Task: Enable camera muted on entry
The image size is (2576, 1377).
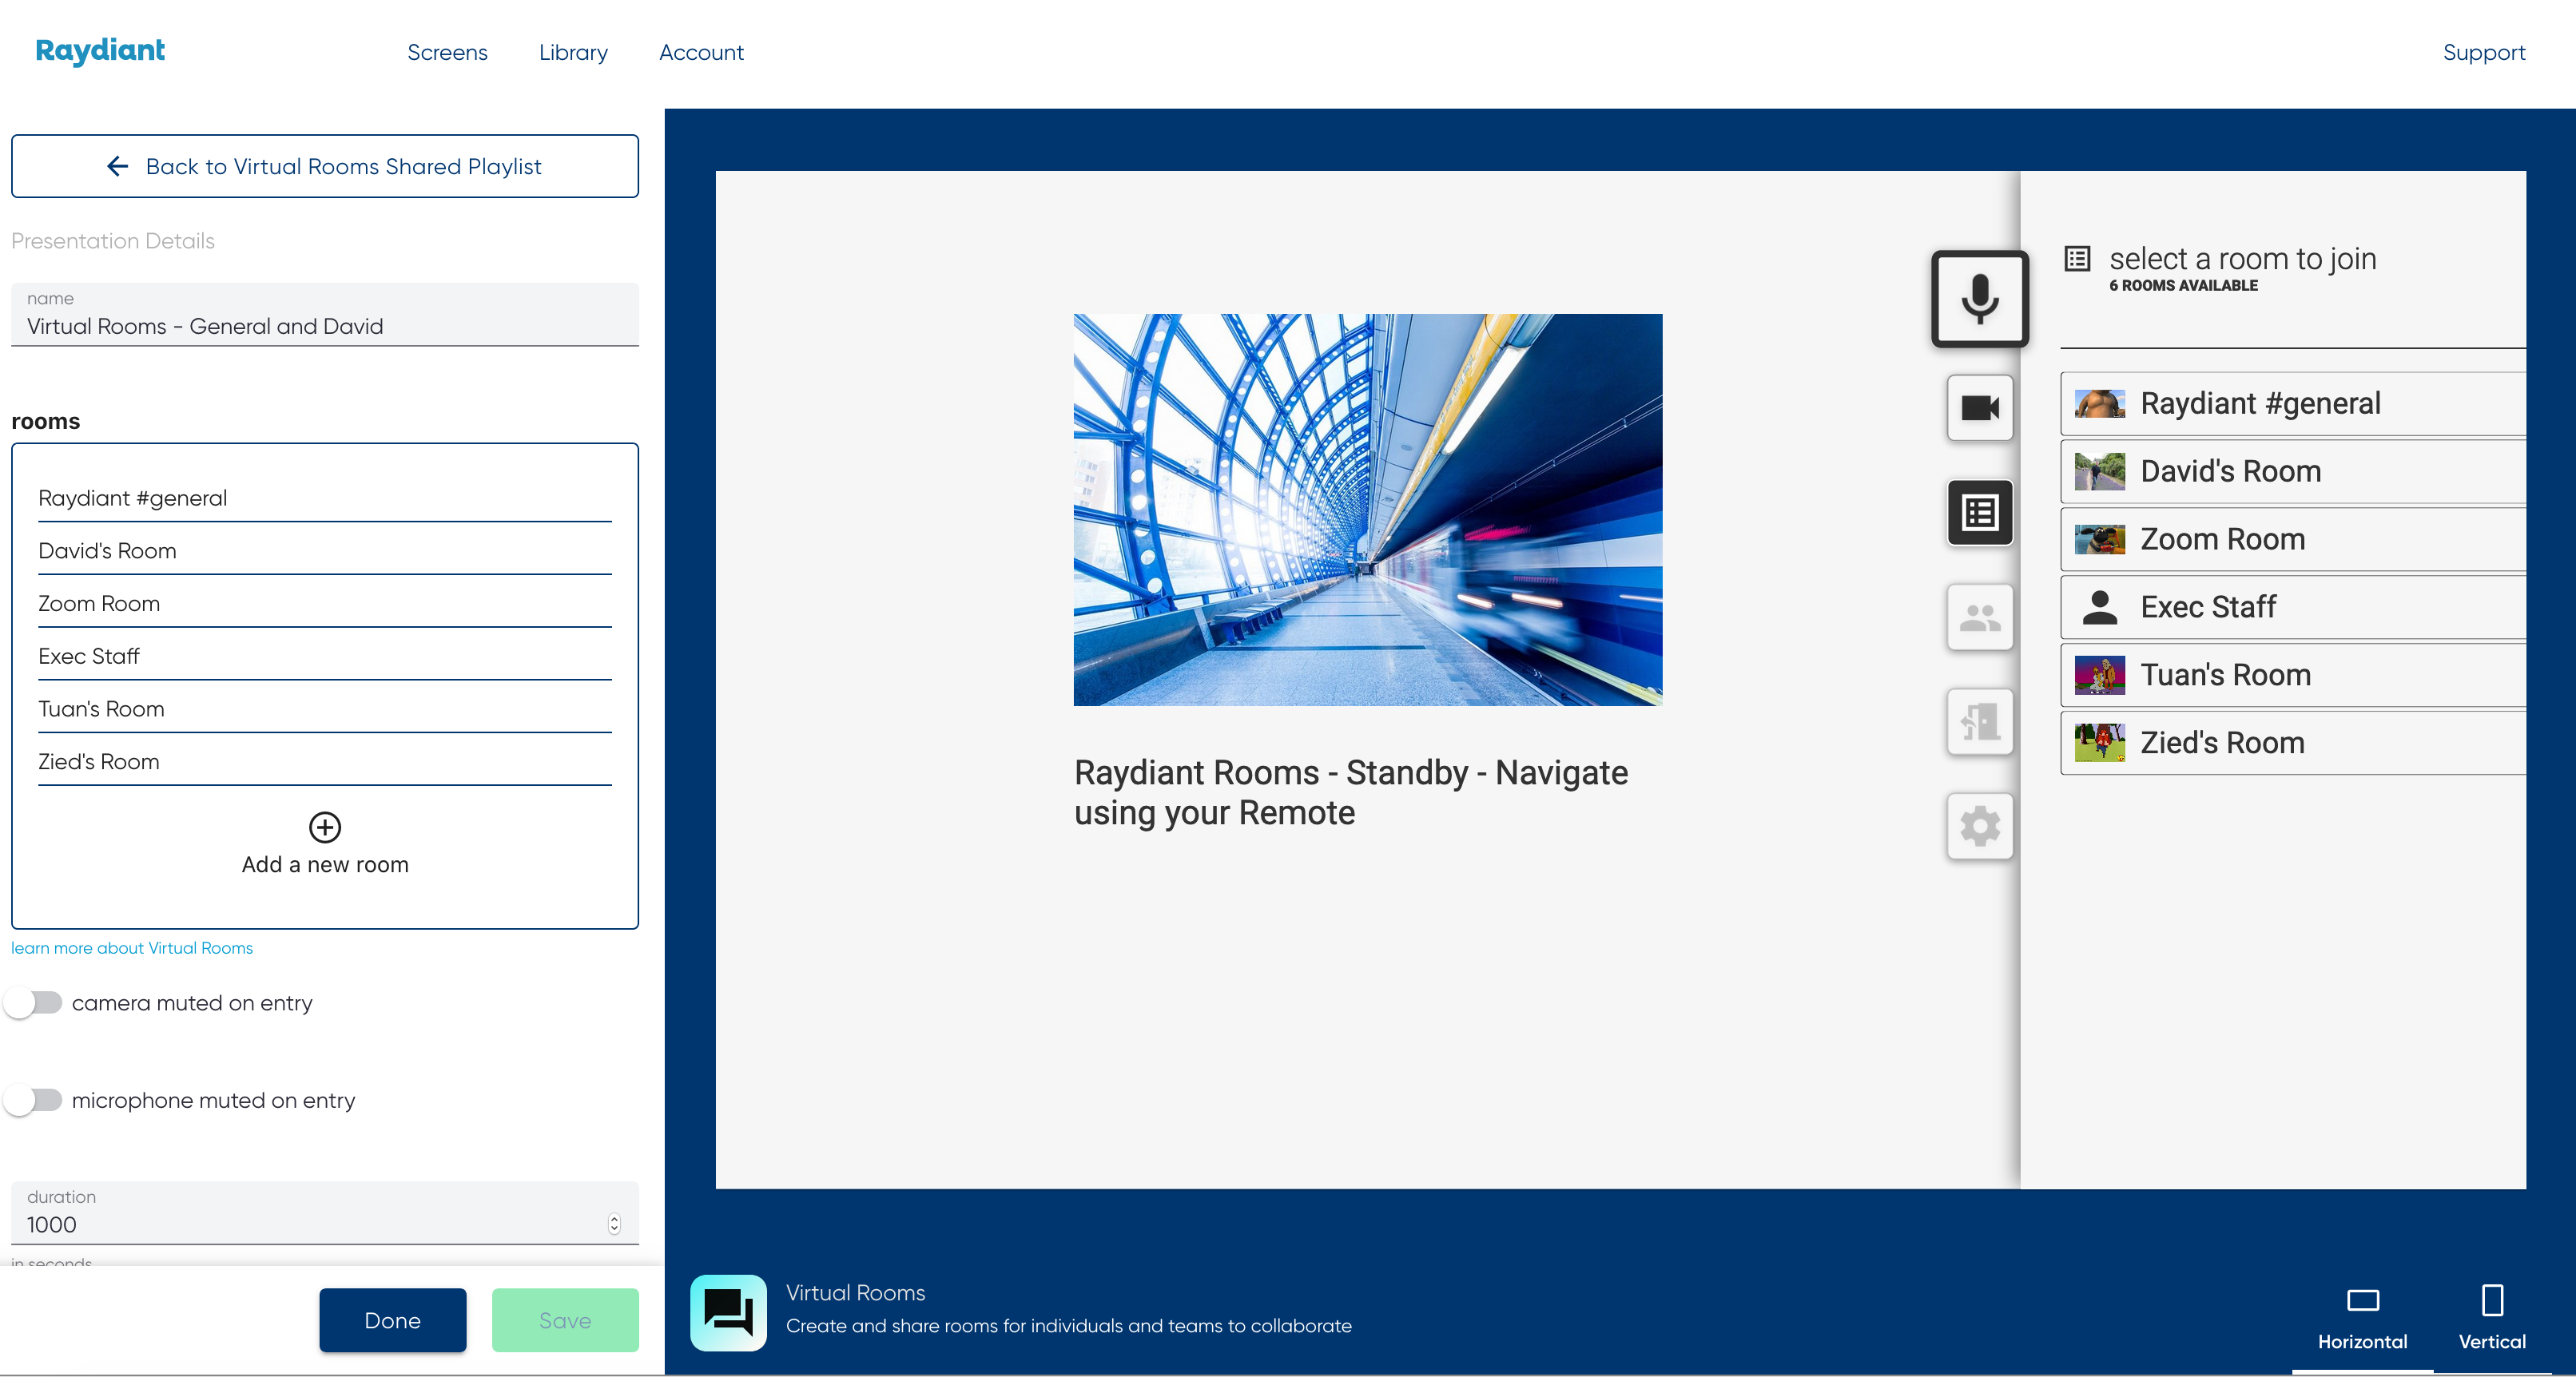Action: [x=33, y=1002]
